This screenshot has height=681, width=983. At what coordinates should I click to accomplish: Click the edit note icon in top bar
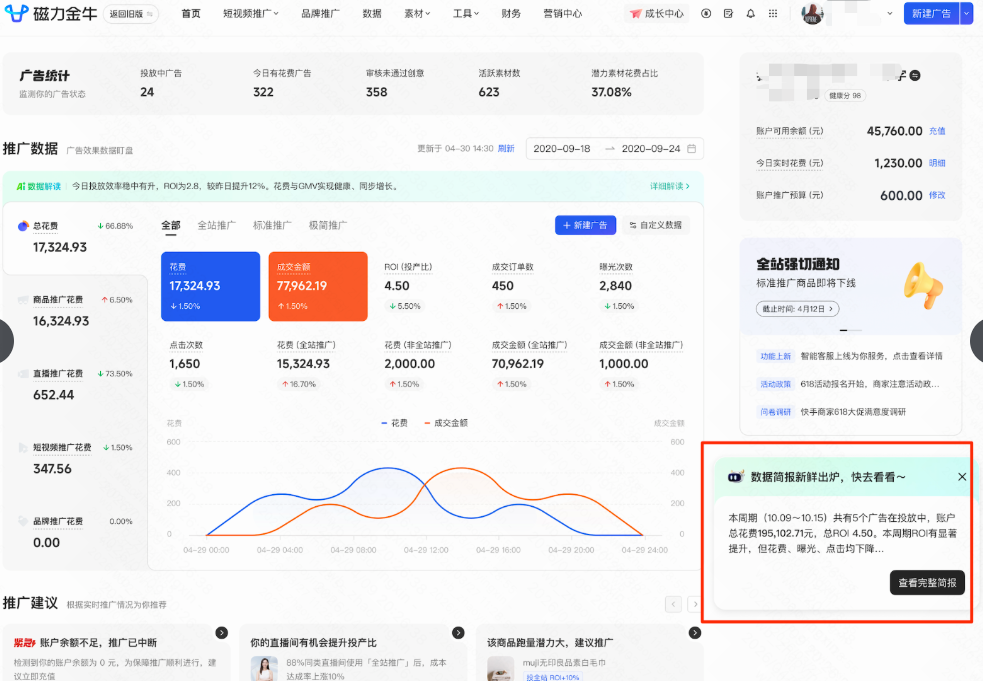point(728,13)
